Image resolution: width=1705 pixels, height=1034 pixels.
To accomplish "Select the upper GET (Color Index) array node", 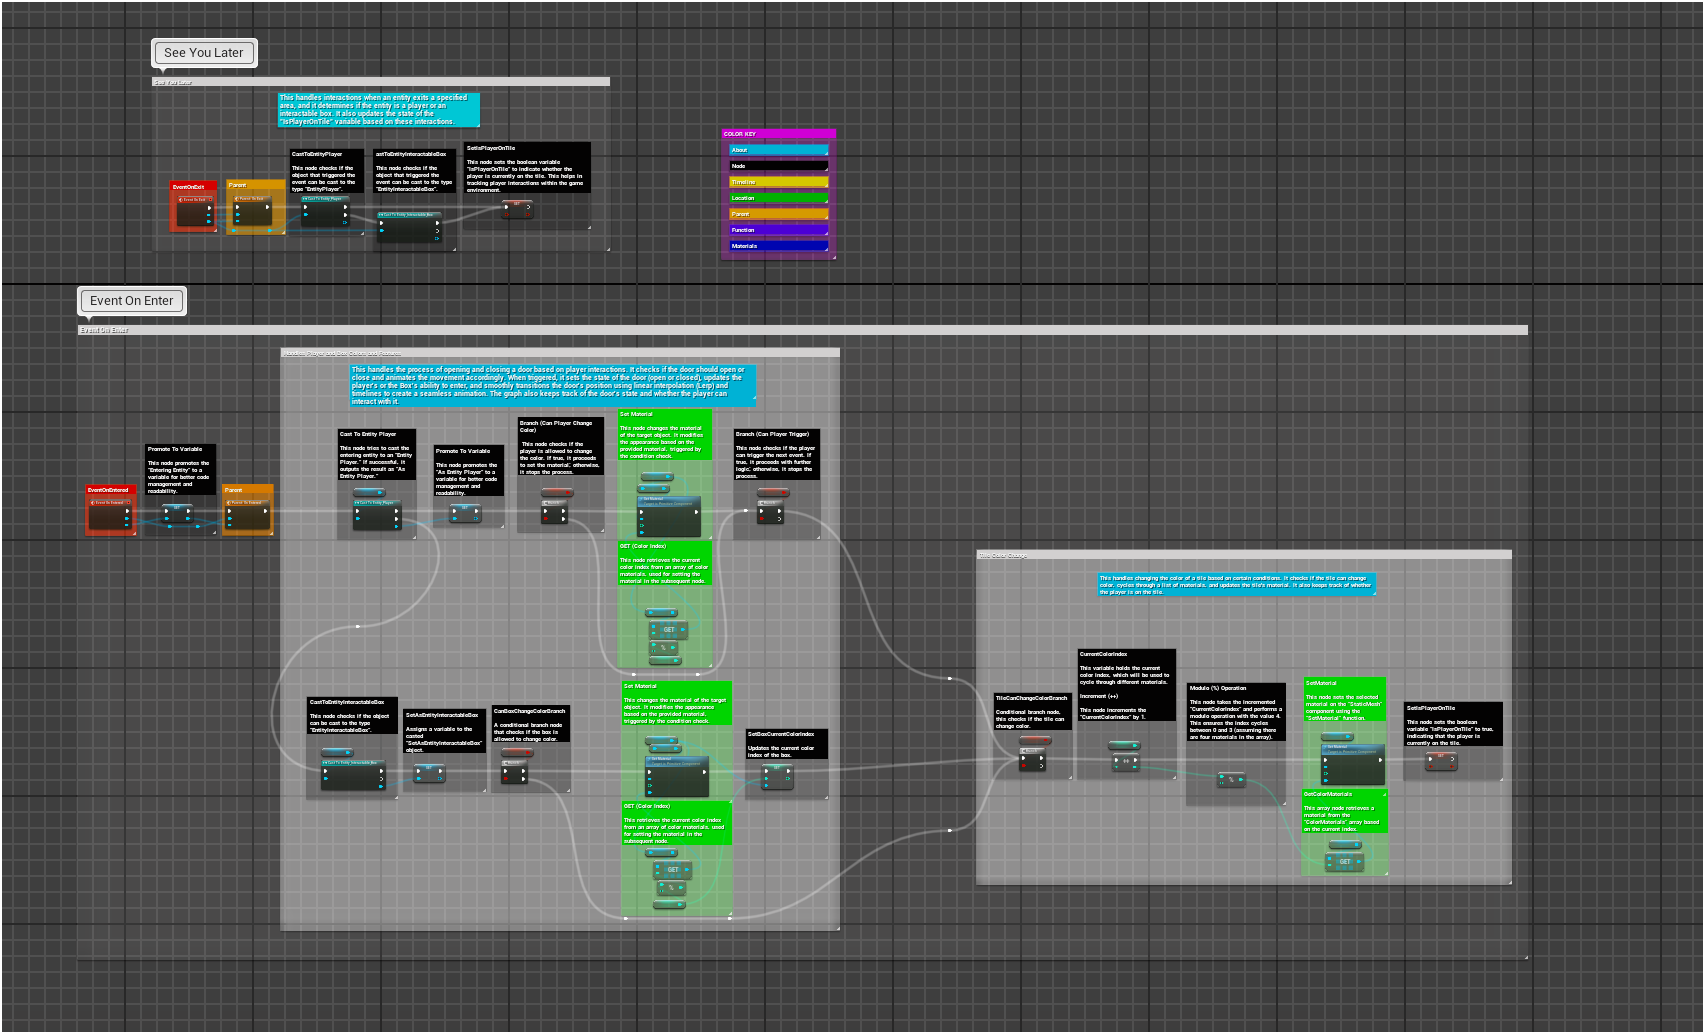I will tap(668, 629).
